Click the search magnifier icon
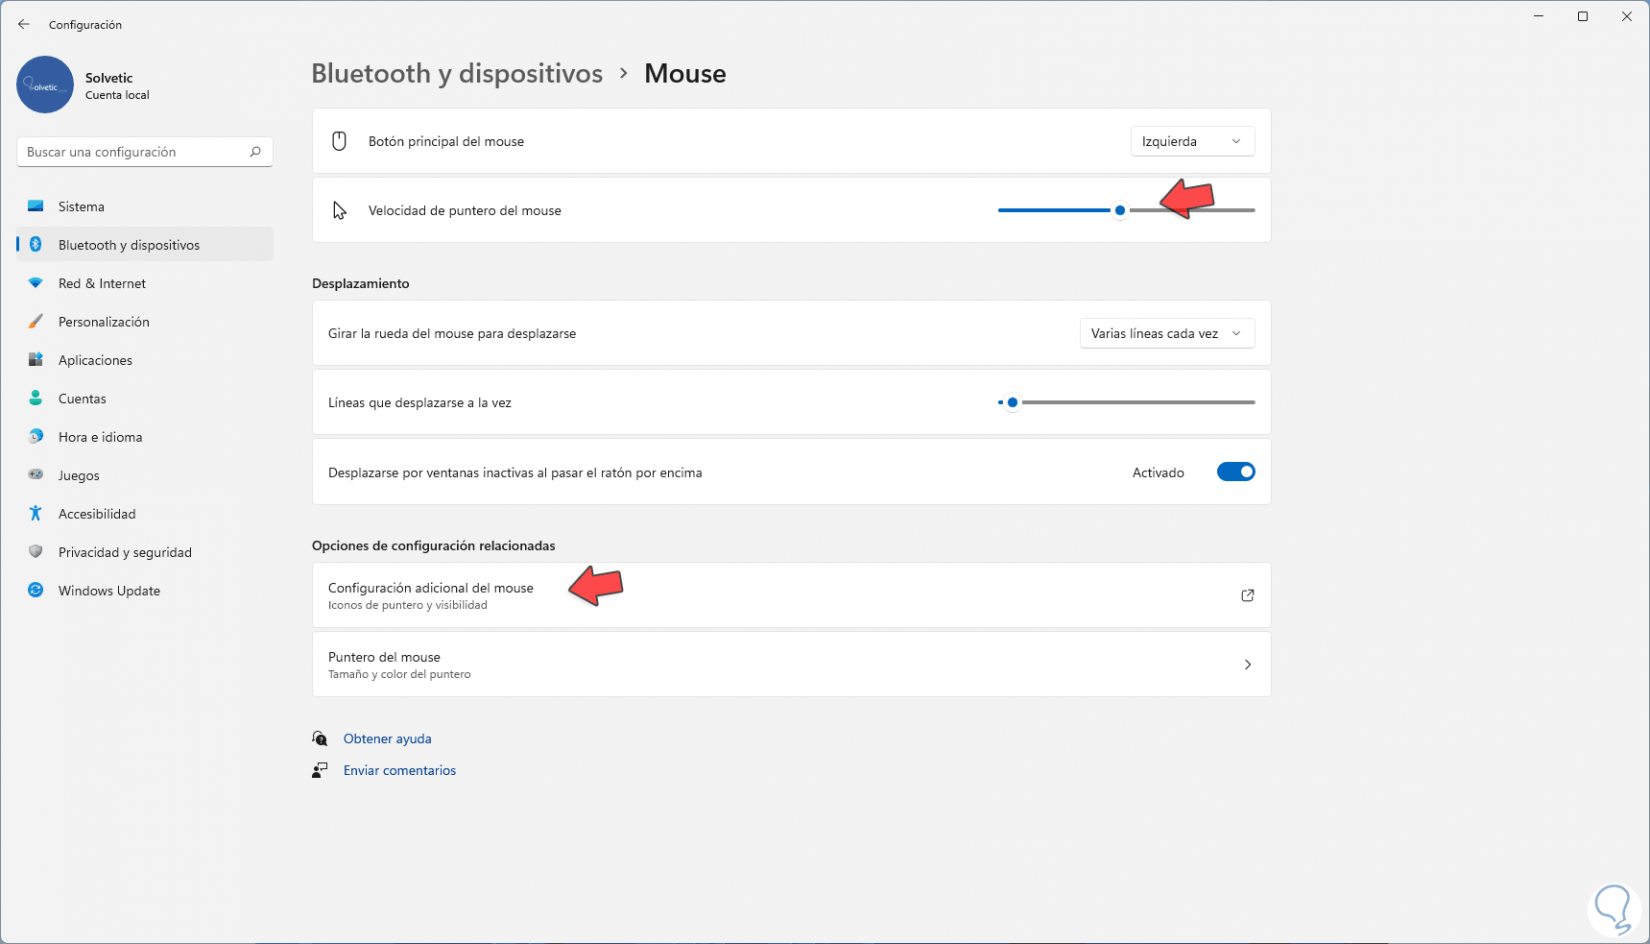The image size is (1650, 944). [x=255, y=152]
